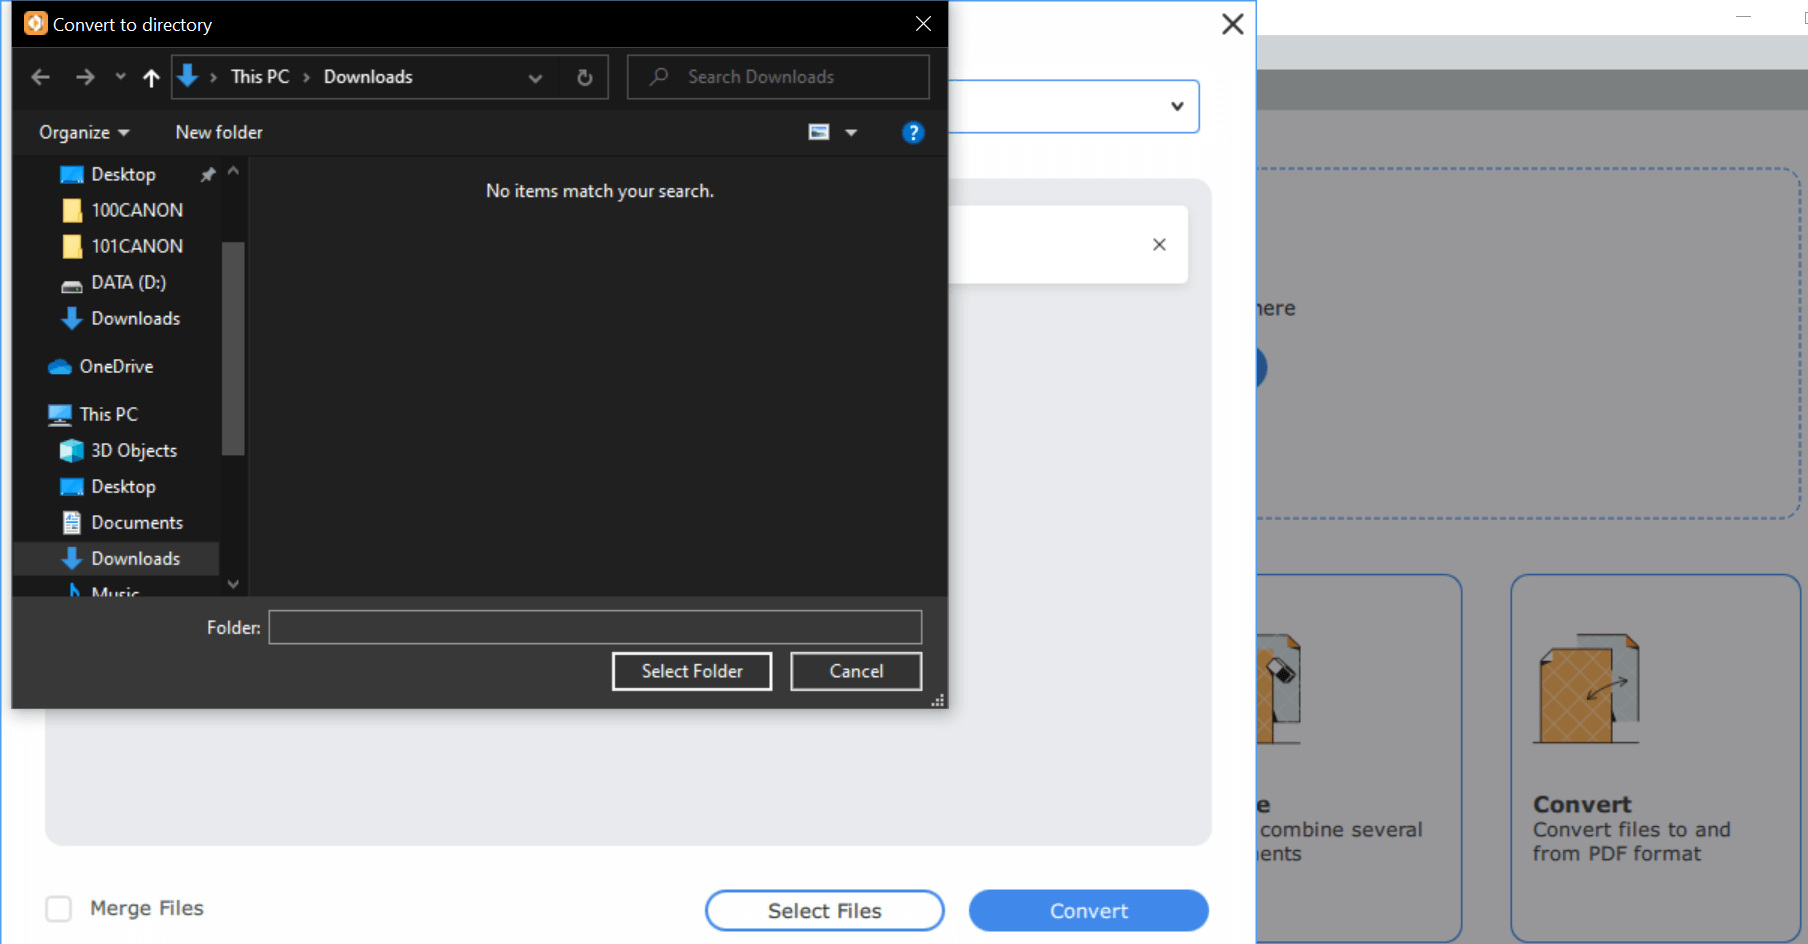Image resolution: width=1808 pixels, height=944 pixels.
Task: Click the Convert to directory title bar icon
Action: click(x=34, y=22)
